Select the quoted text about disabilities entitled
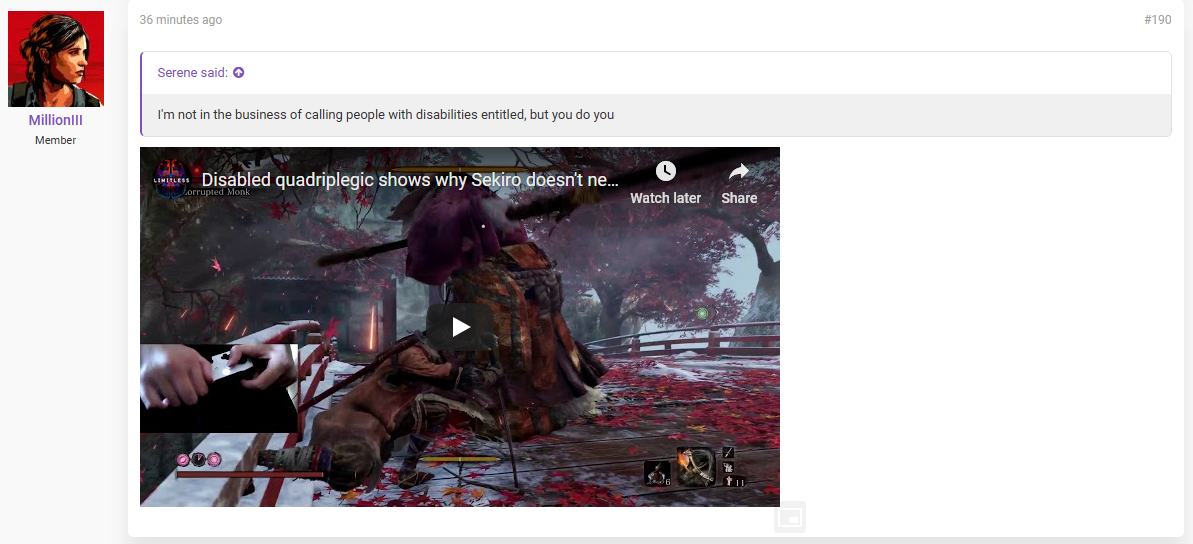Image resolution: width=1193 pixels, height=544 pixels. pyautogui.click(x=386, y=115)
